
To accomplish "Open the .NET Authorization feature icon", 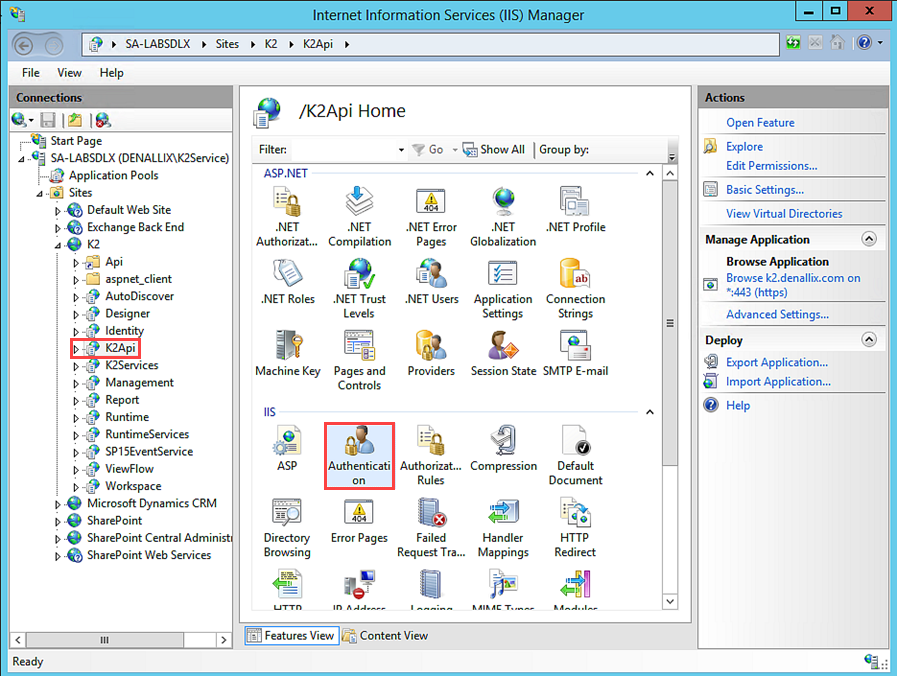I will 287,216.
